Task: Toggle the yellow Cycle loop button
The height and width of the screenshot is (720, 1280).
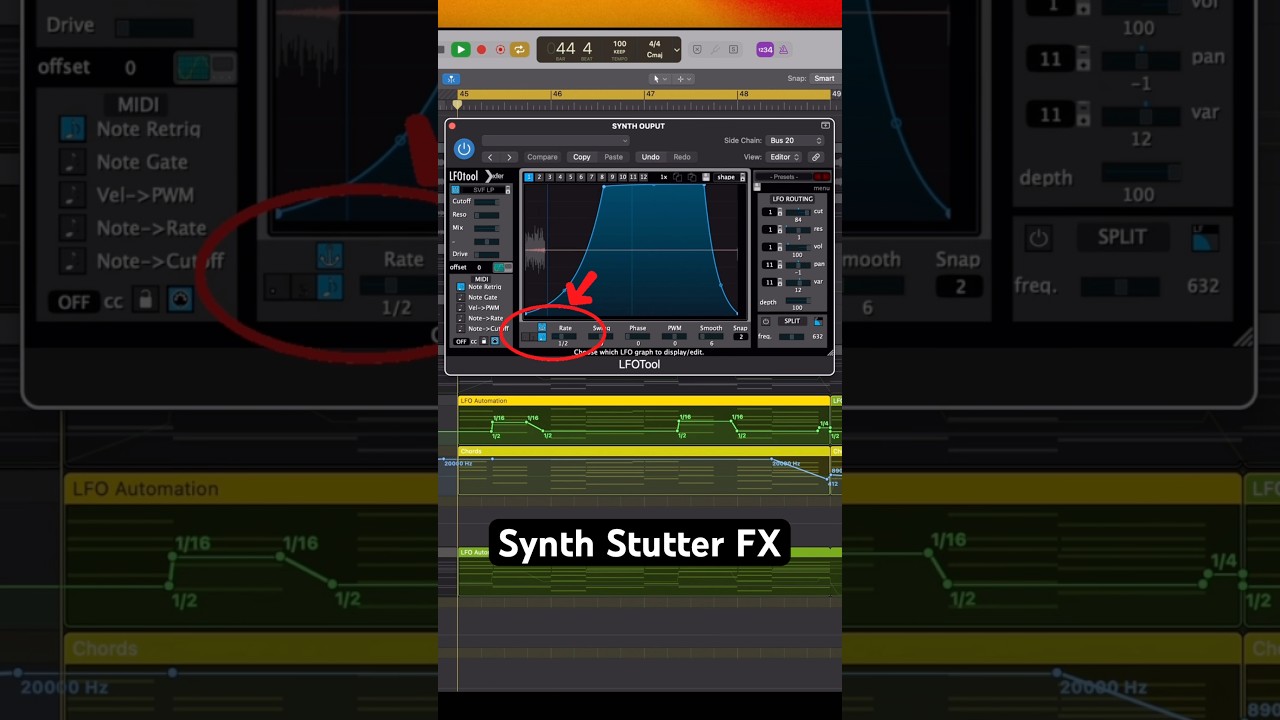Action: coord(520,49)
